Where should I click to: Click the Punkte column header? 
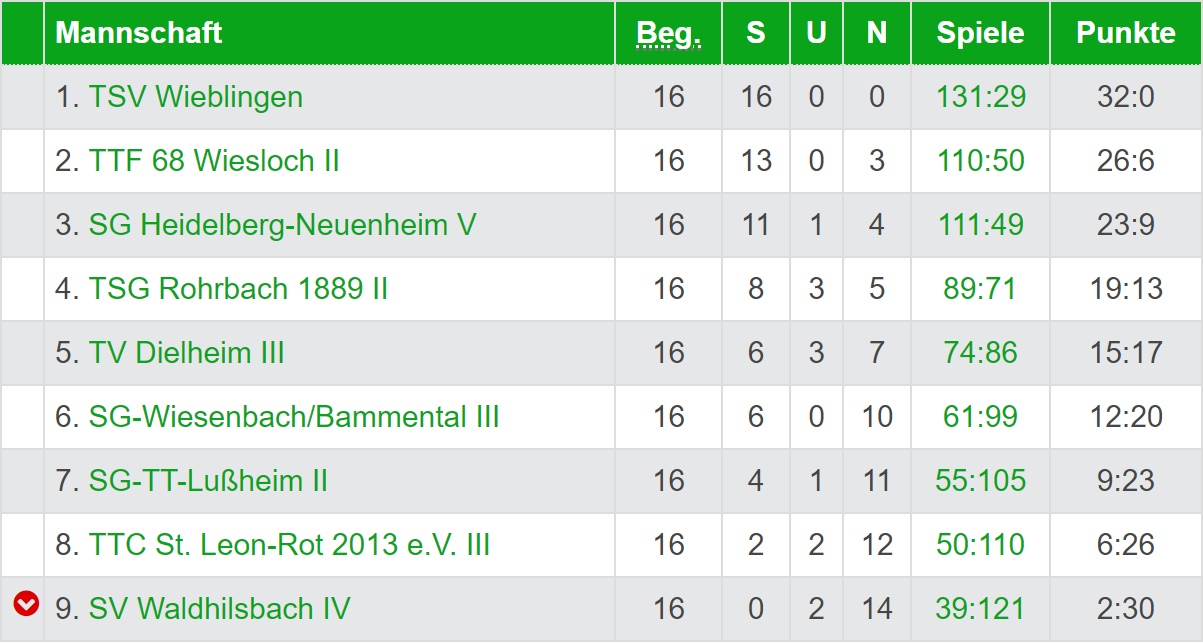pos(1125,33)
